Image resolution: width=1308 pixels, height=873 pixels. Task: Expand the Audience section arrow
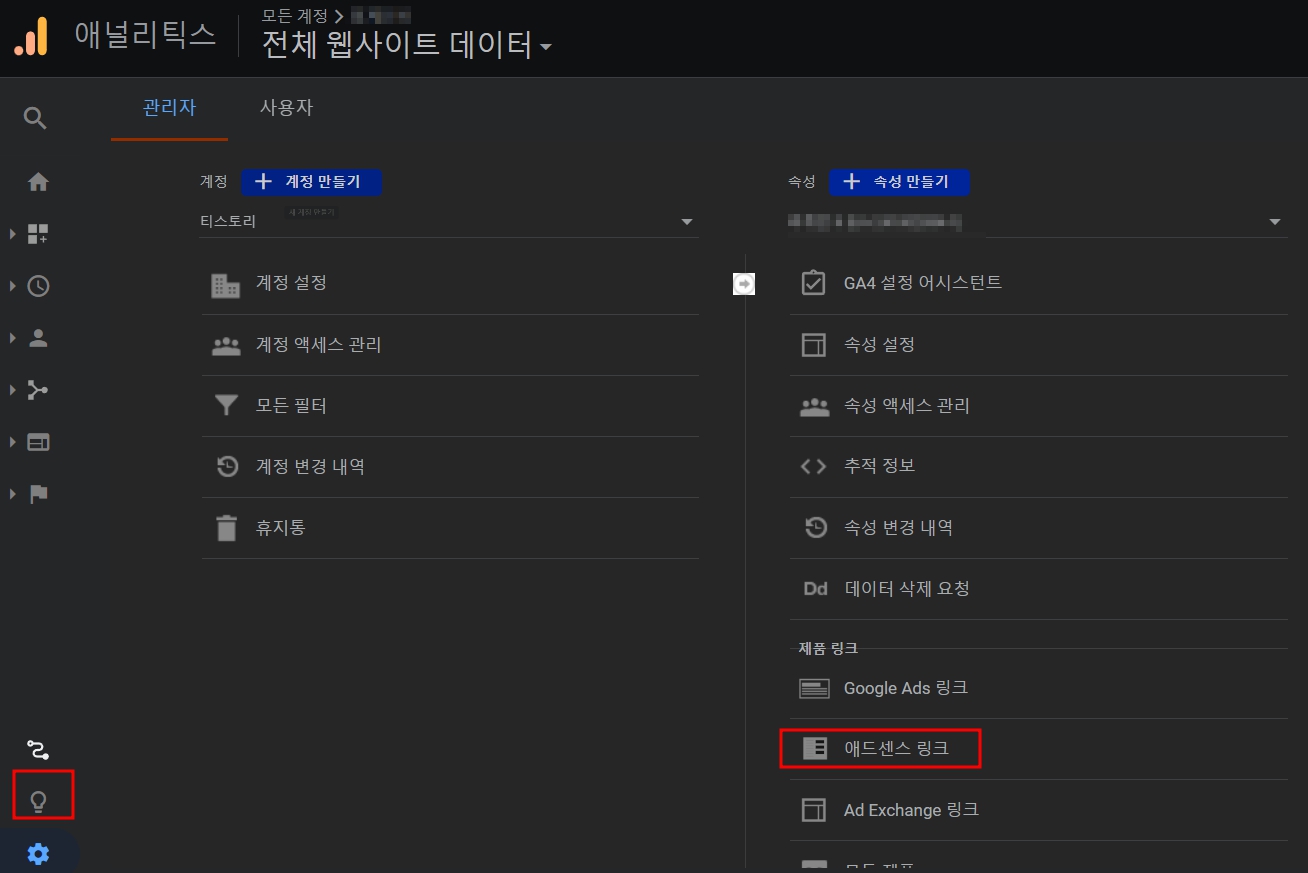click(12, 338)
